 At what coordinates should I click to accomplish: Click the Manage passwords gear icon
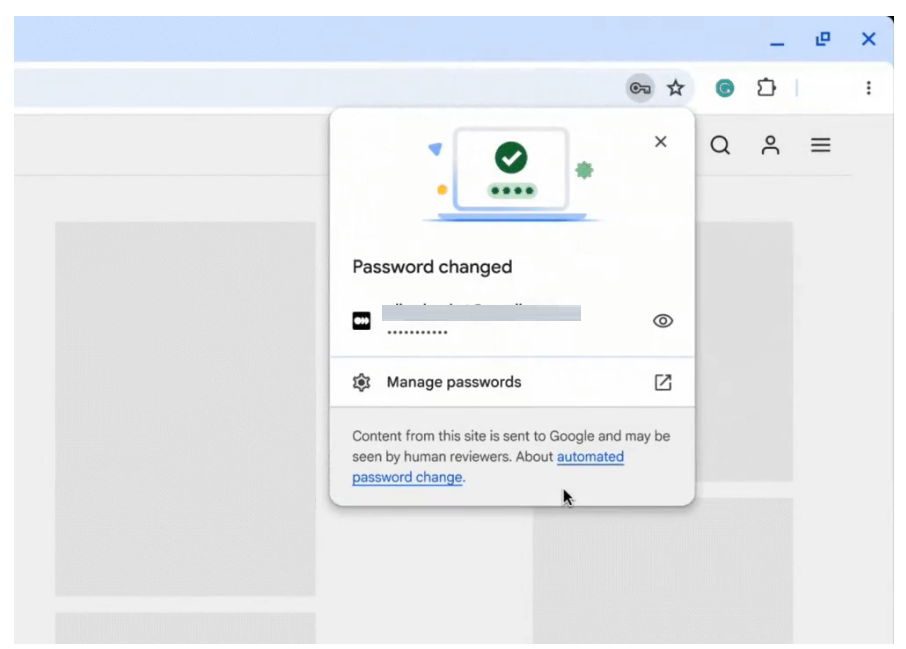click(361, 382)
